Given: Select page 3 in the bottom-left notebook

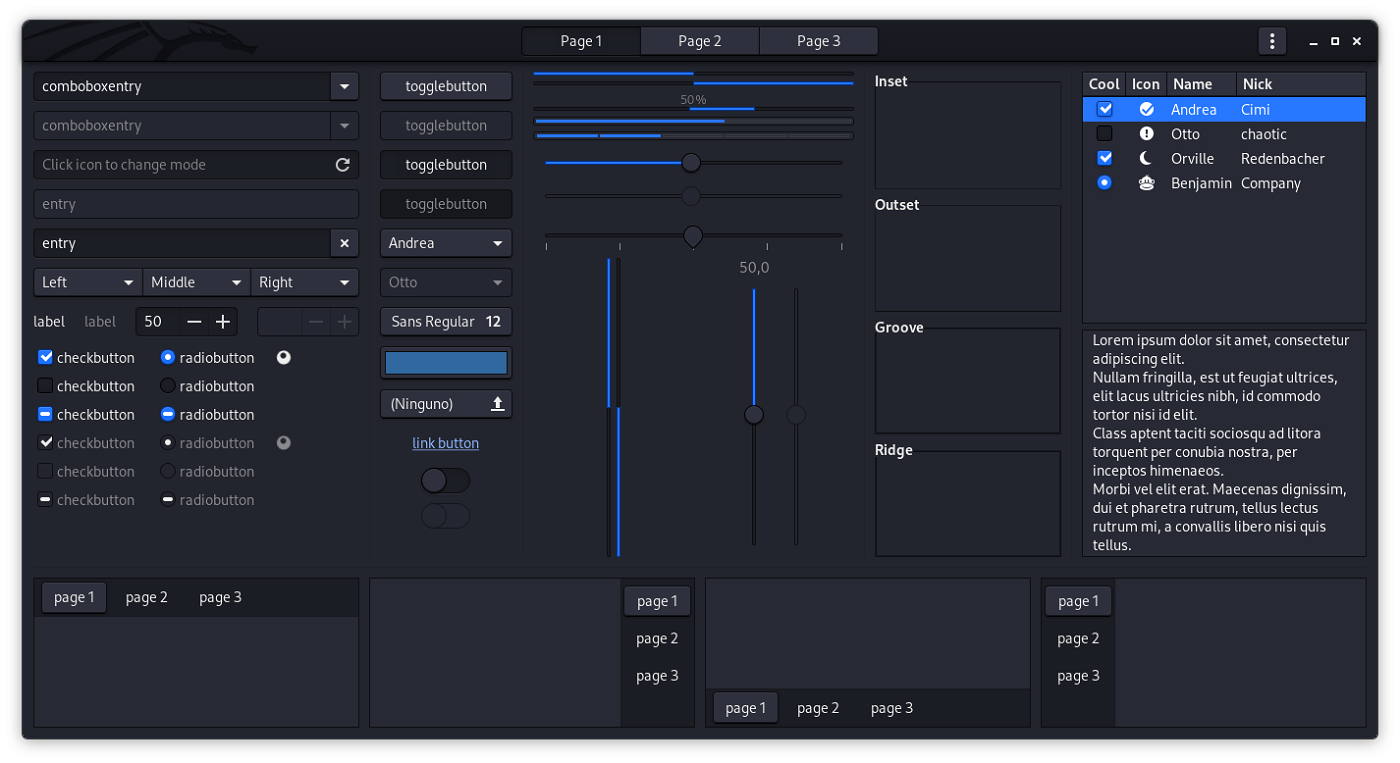Looking at the screenshot, I should pyautogui.click(x=220, y=598).
